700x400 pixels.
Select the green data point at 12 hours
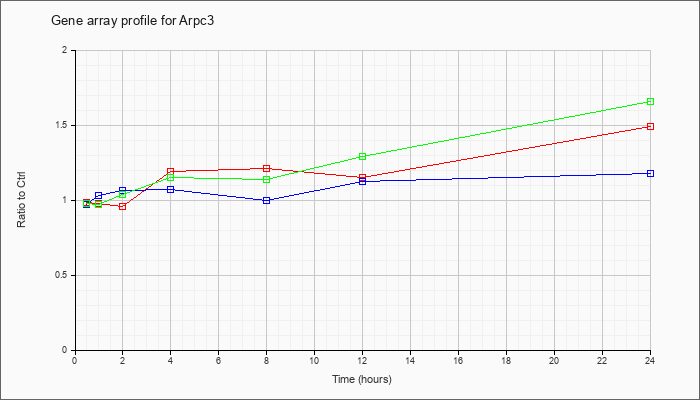pyautogui.click(x=362, y=157)
